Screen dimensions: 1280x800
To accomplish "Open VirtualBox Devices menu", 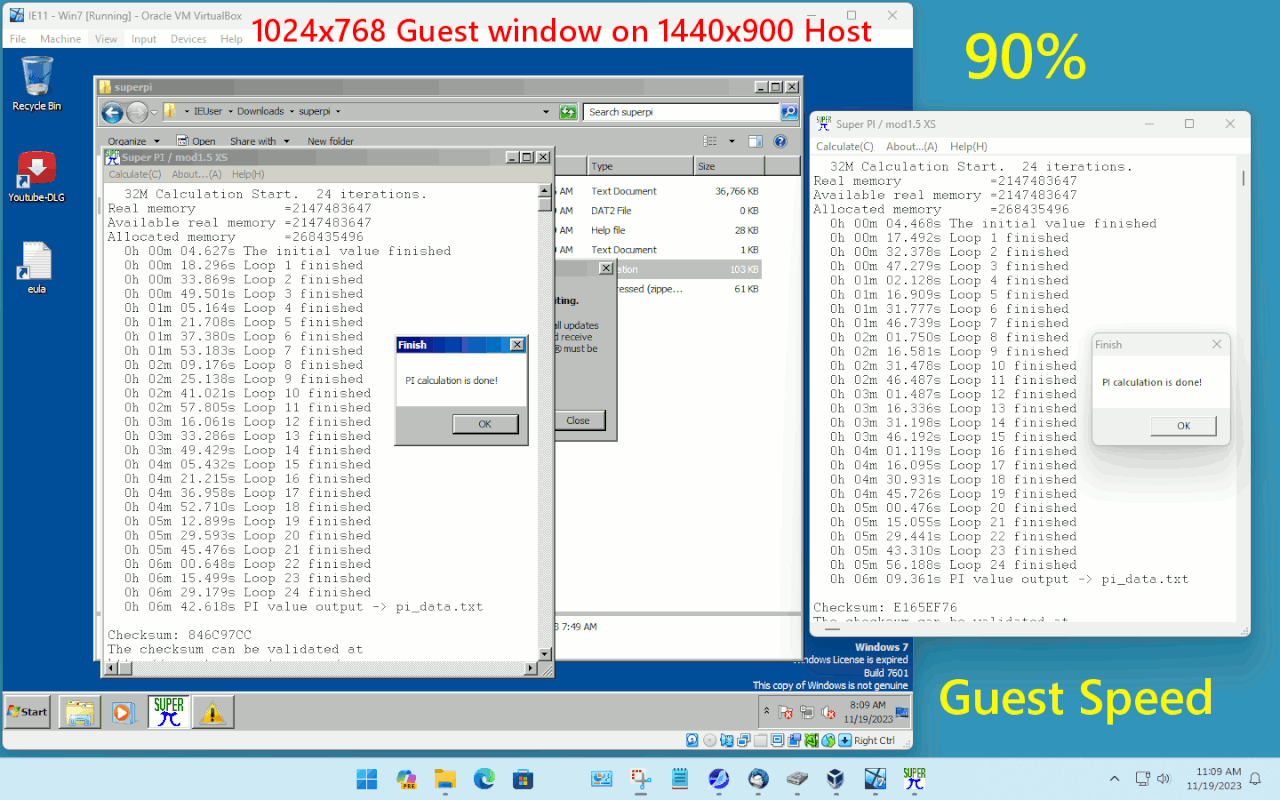I will tap(188, 39).
